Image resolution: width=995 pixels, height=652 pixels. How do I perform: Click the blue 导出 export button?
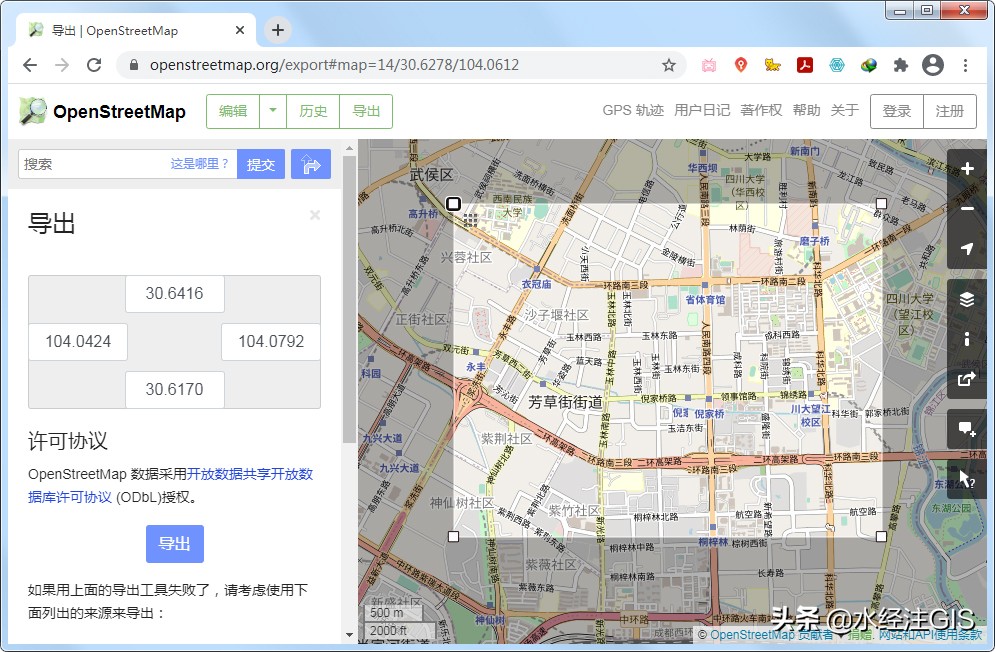click(175, 544)
